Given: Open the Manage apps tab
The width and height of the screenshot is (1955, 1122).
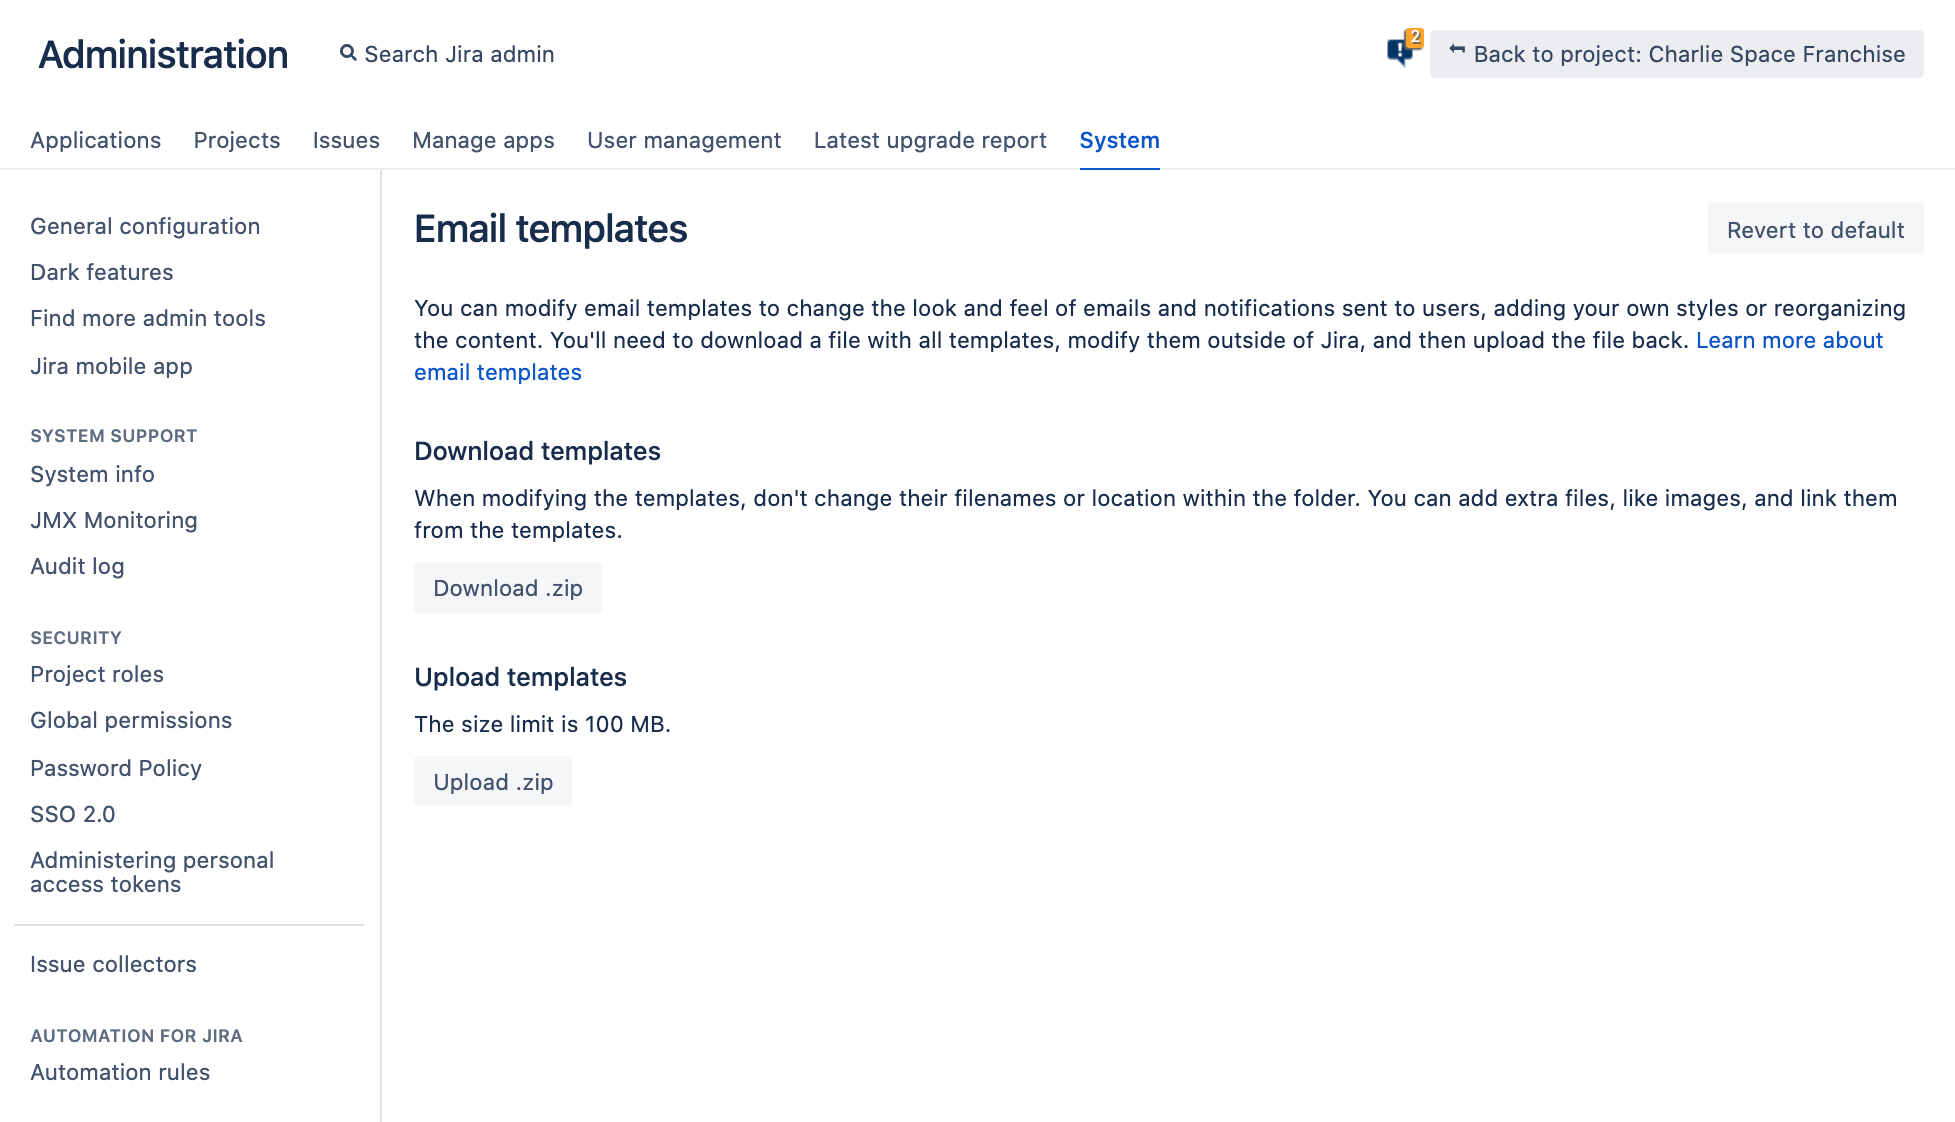Looking at the screenshot, I should click(x=483, y=140).
